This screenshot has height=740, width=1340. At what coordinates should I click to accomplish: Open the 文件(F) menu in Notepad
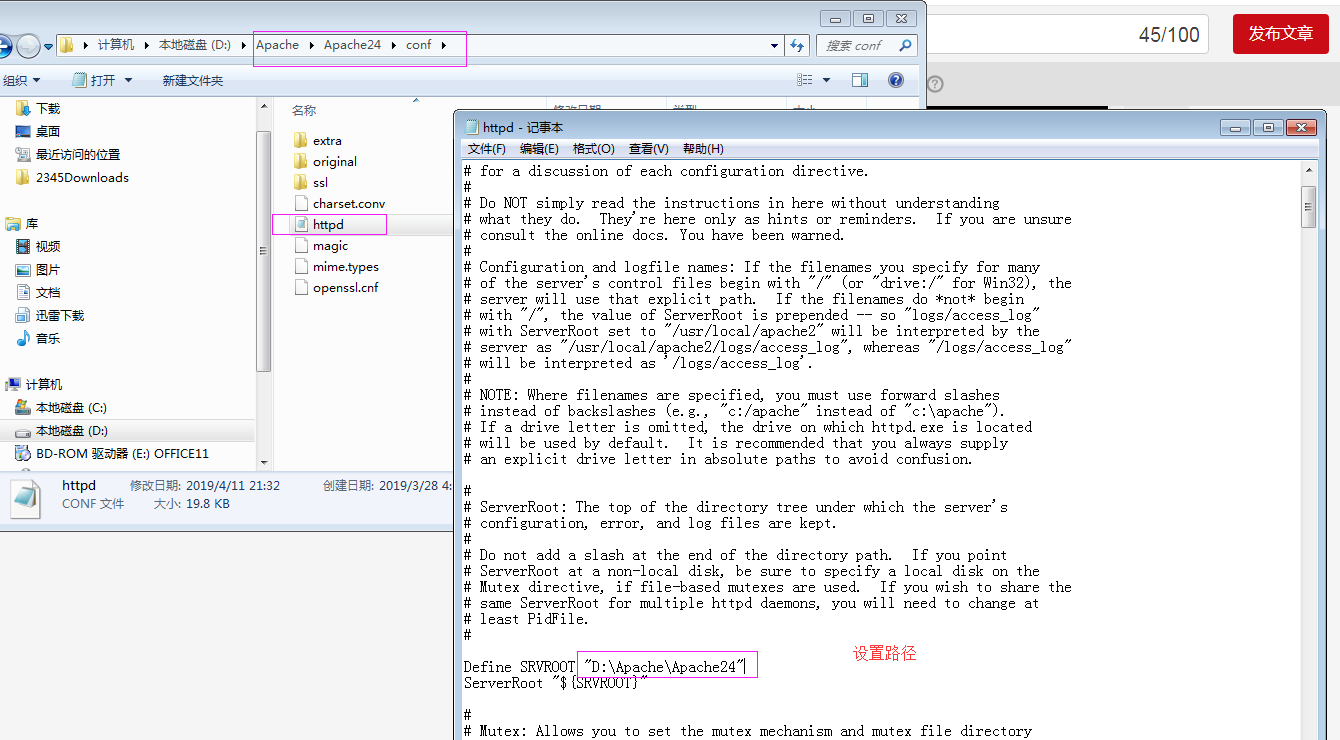click(487, 148)
